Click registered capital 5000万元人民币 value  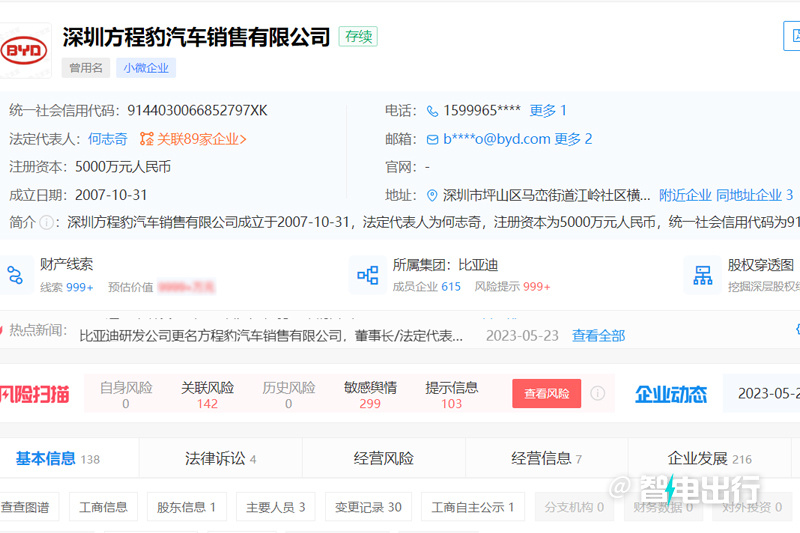tap(123, 167)
